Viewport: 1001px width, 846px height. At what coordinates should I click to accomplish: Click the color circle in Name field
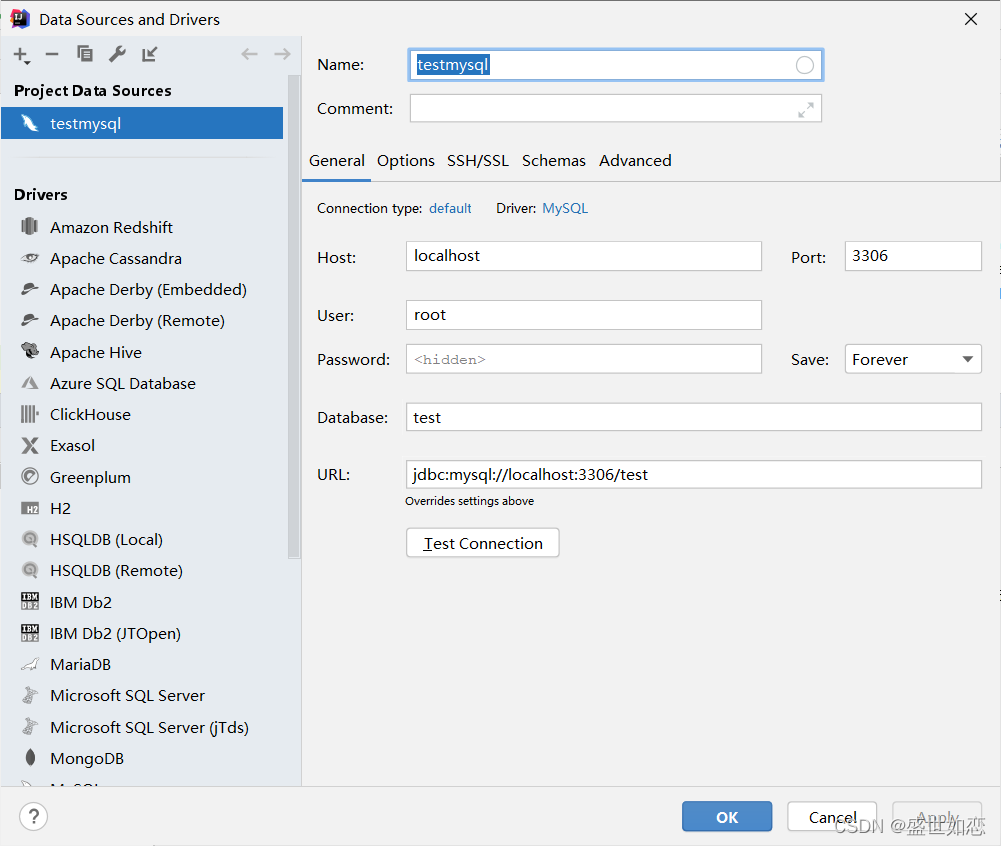coord(804,65)
